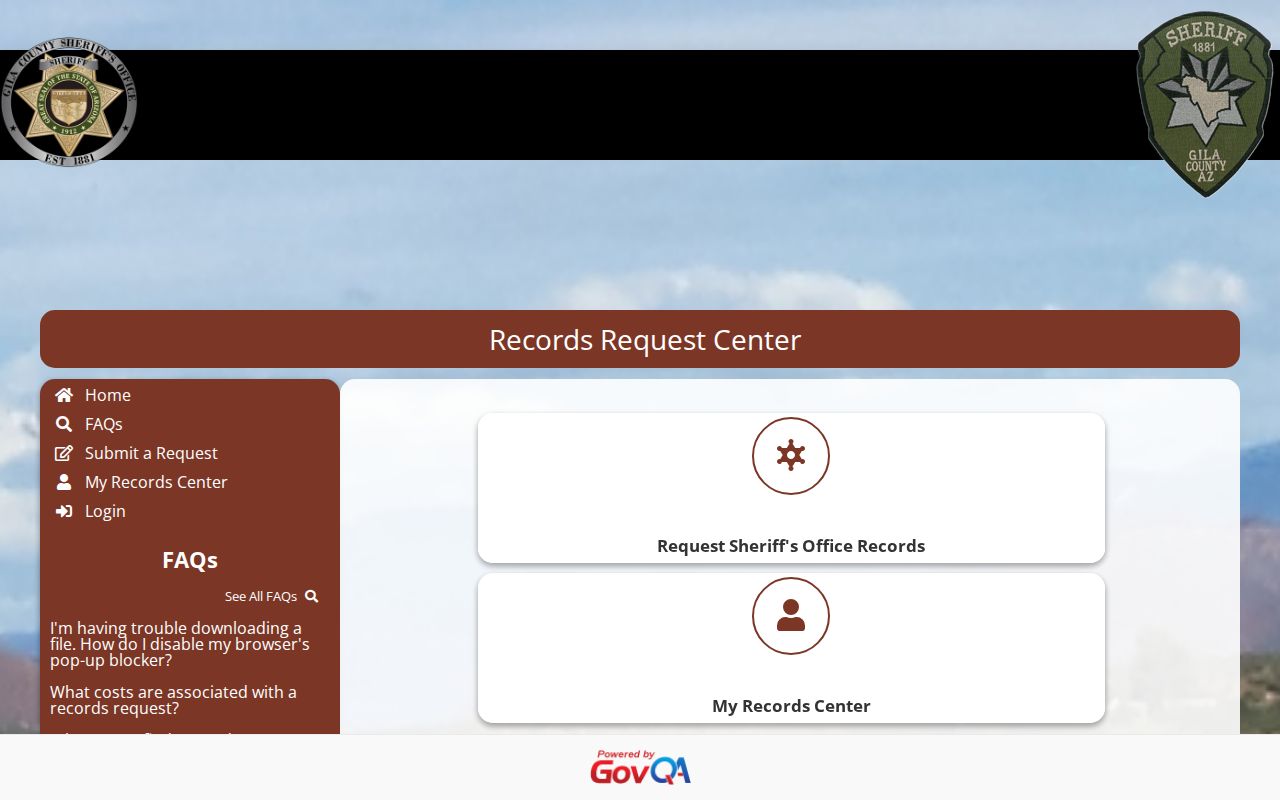The width and height of the screenshot is (1280, 800).
Task: Open the pop-up blocker download FAQ
Action: tap(180, 644)
